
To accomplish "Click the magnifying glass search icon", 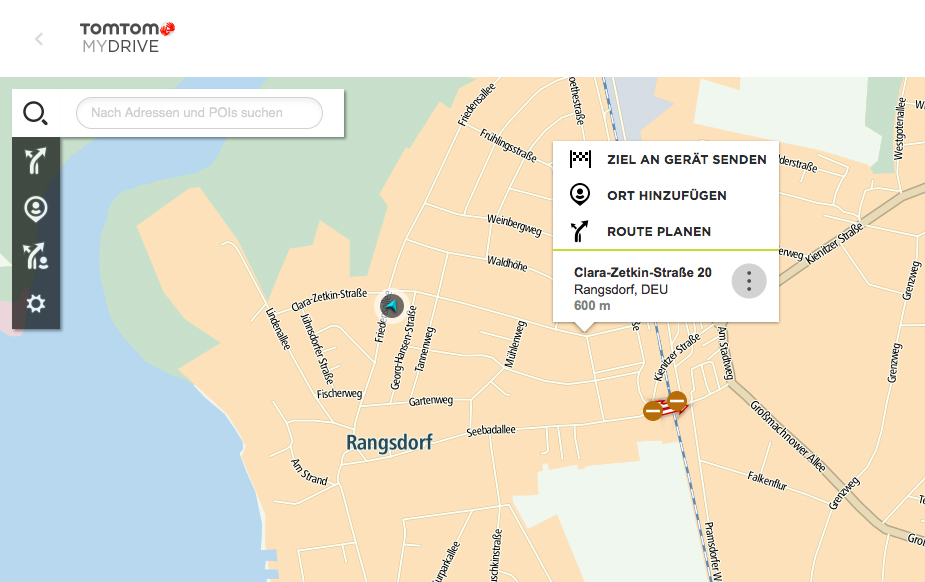I will [36, 113].
